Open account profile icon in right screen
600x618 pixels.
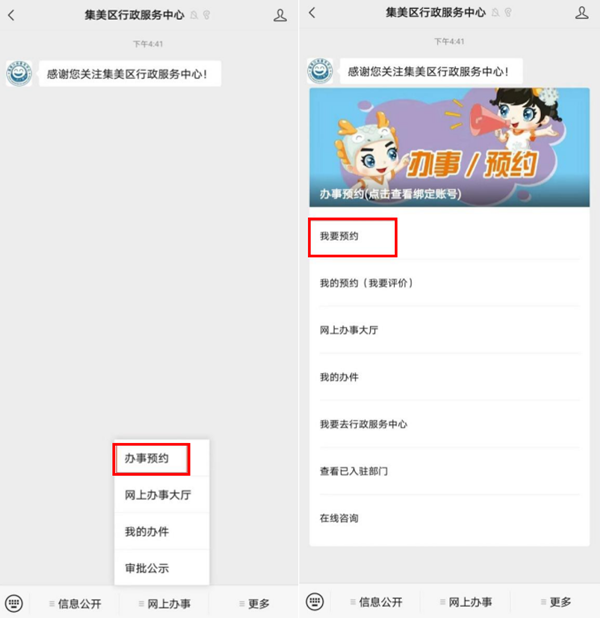[581, 13]
